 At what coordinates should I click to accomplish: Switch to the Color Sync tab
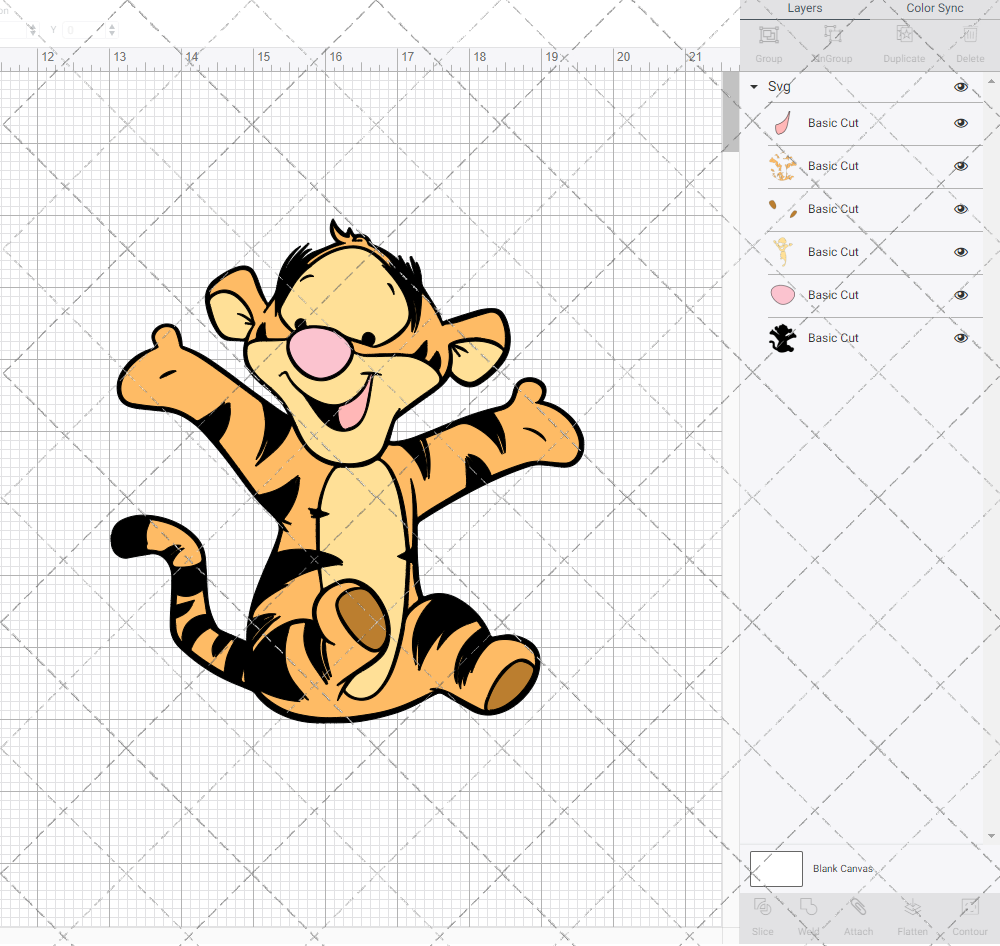click(934, 9)
